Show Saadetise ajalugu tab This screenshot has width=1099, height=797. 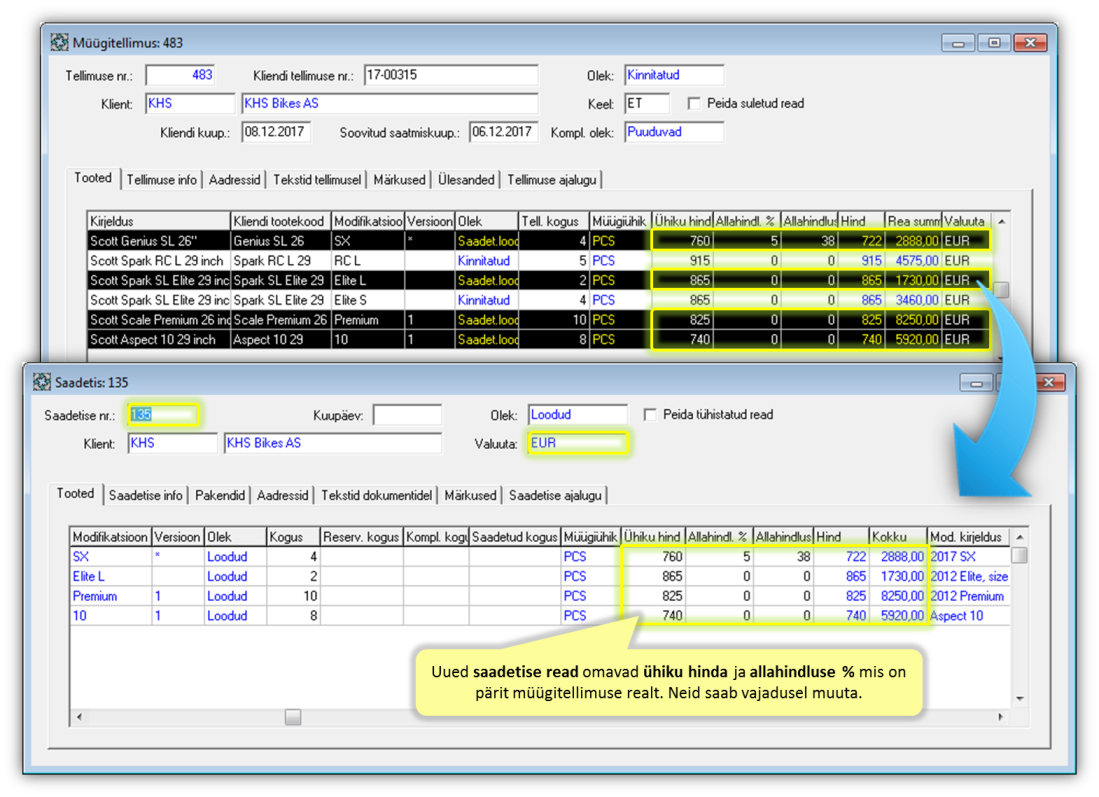(555, 496)
